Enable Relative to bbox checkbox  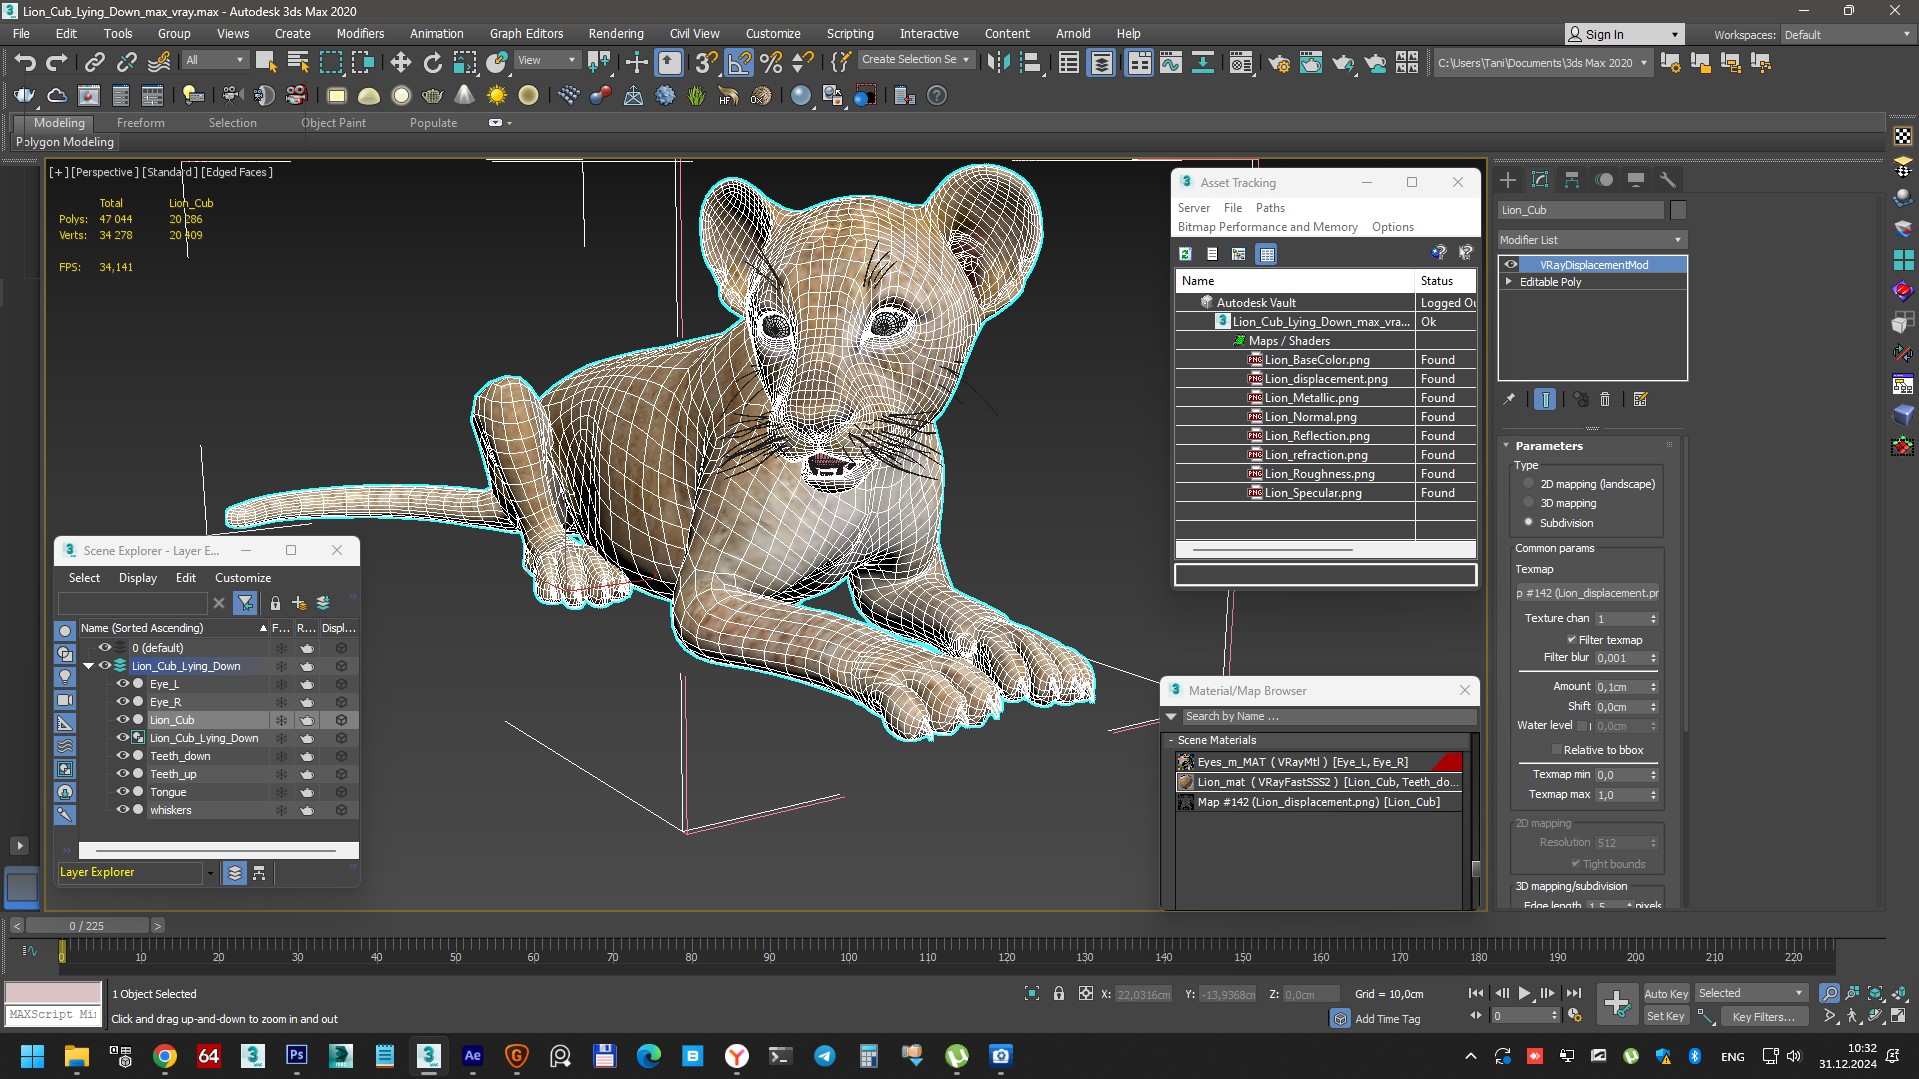pyautogui.click(x=1556, y=750)
